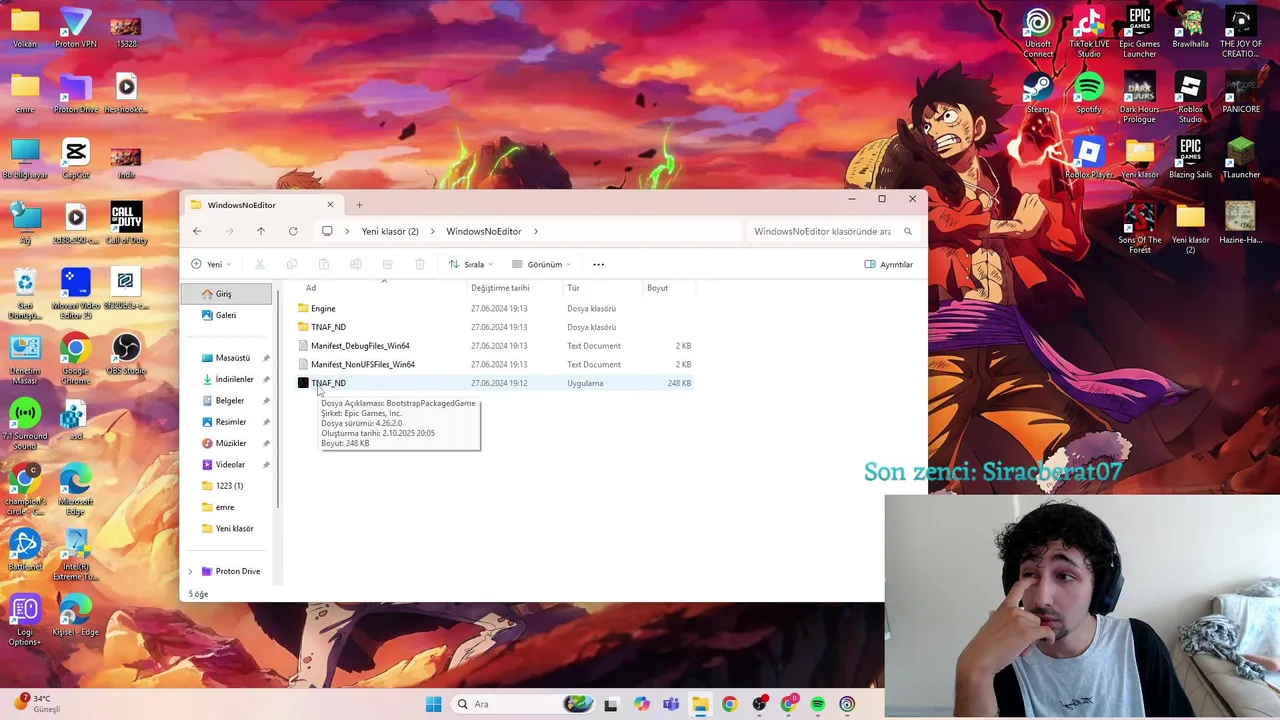Viewport: 1280px width, 720px height.
Task: Sort by the Ad column header
Action: click(311, 288)
